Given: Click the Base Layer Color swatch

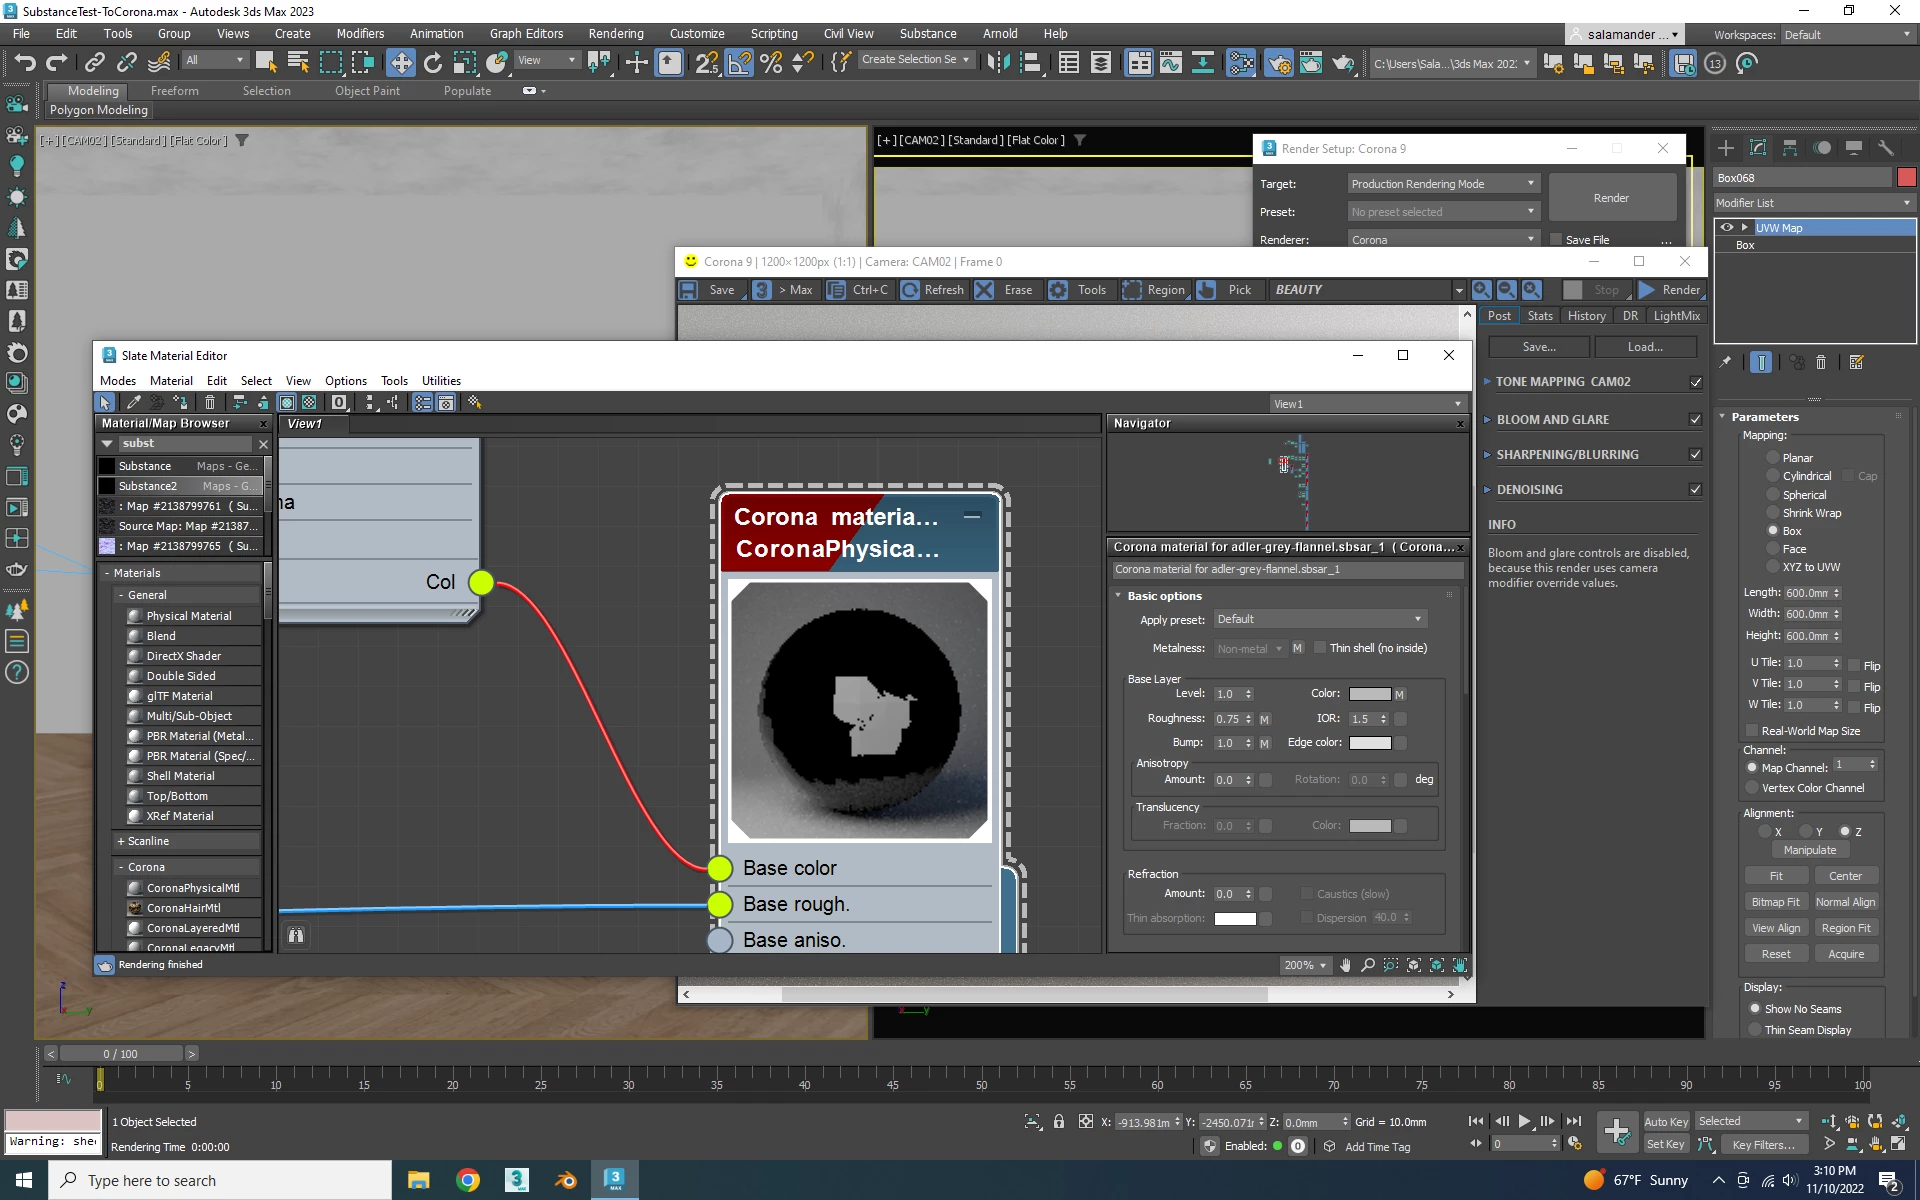Looking at the screenshot, I should [x=1369, y=694].
